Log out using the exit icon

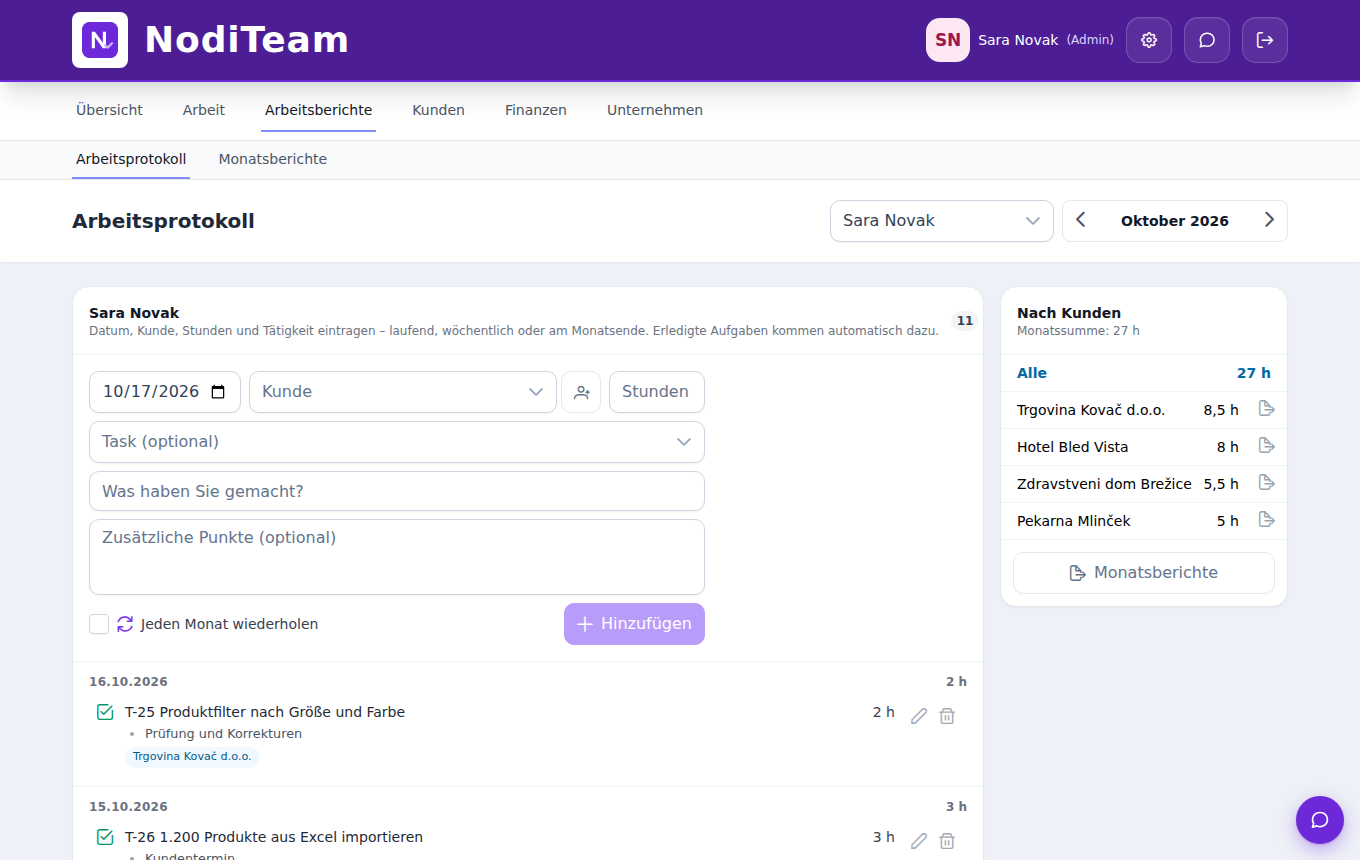(x=1265, y=40)
